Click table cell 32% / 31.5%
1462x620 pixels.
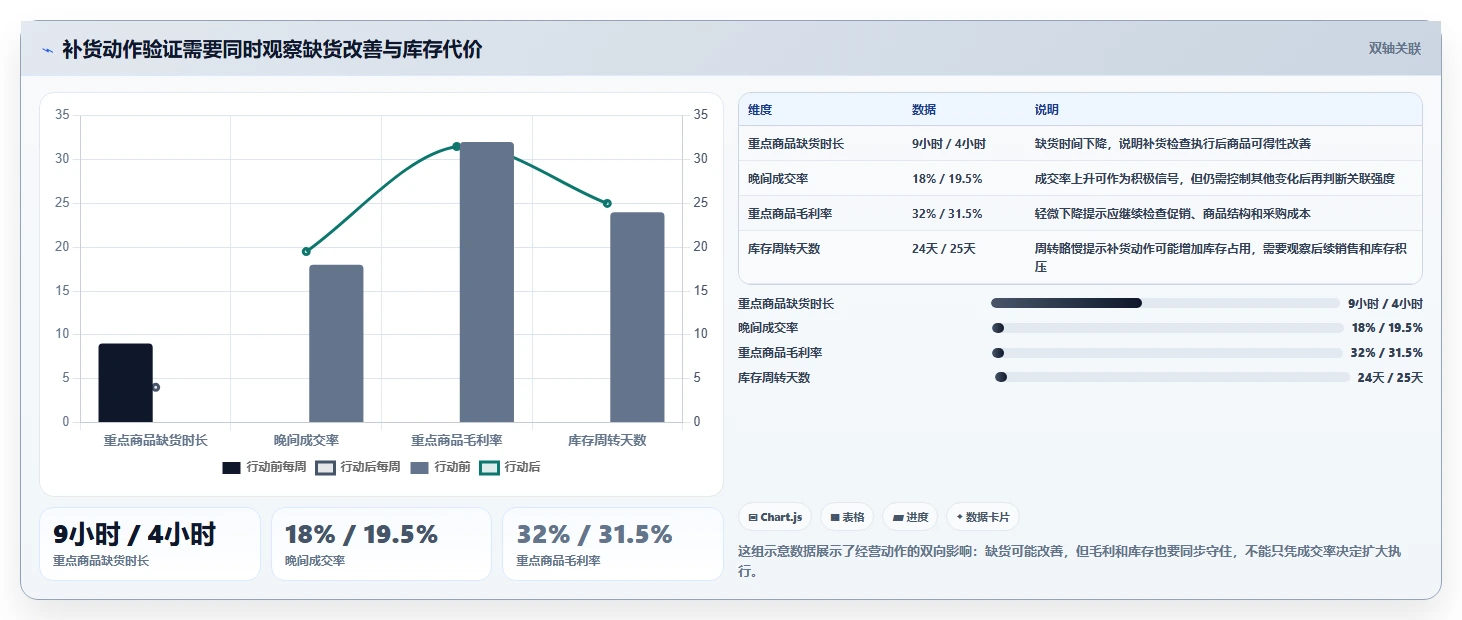[947, 214]
